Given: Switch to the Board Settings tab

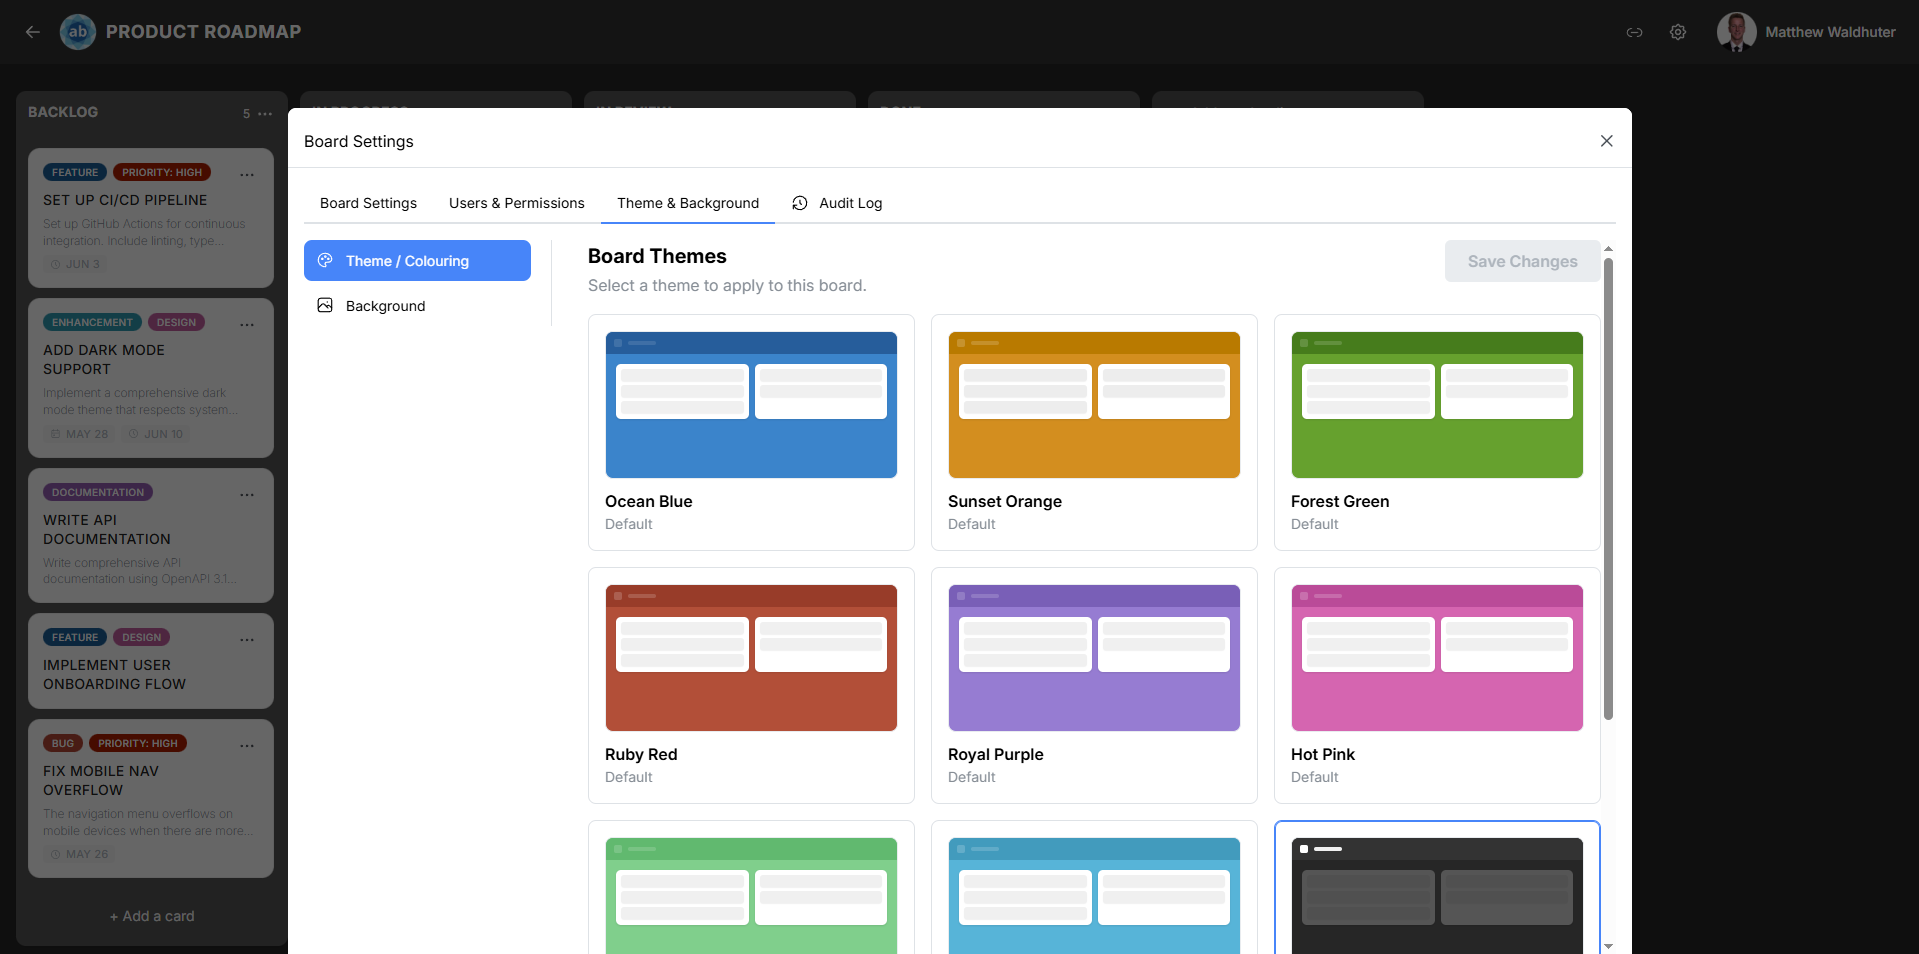Looking at the screenshot, I should click(x=368, y=203).
